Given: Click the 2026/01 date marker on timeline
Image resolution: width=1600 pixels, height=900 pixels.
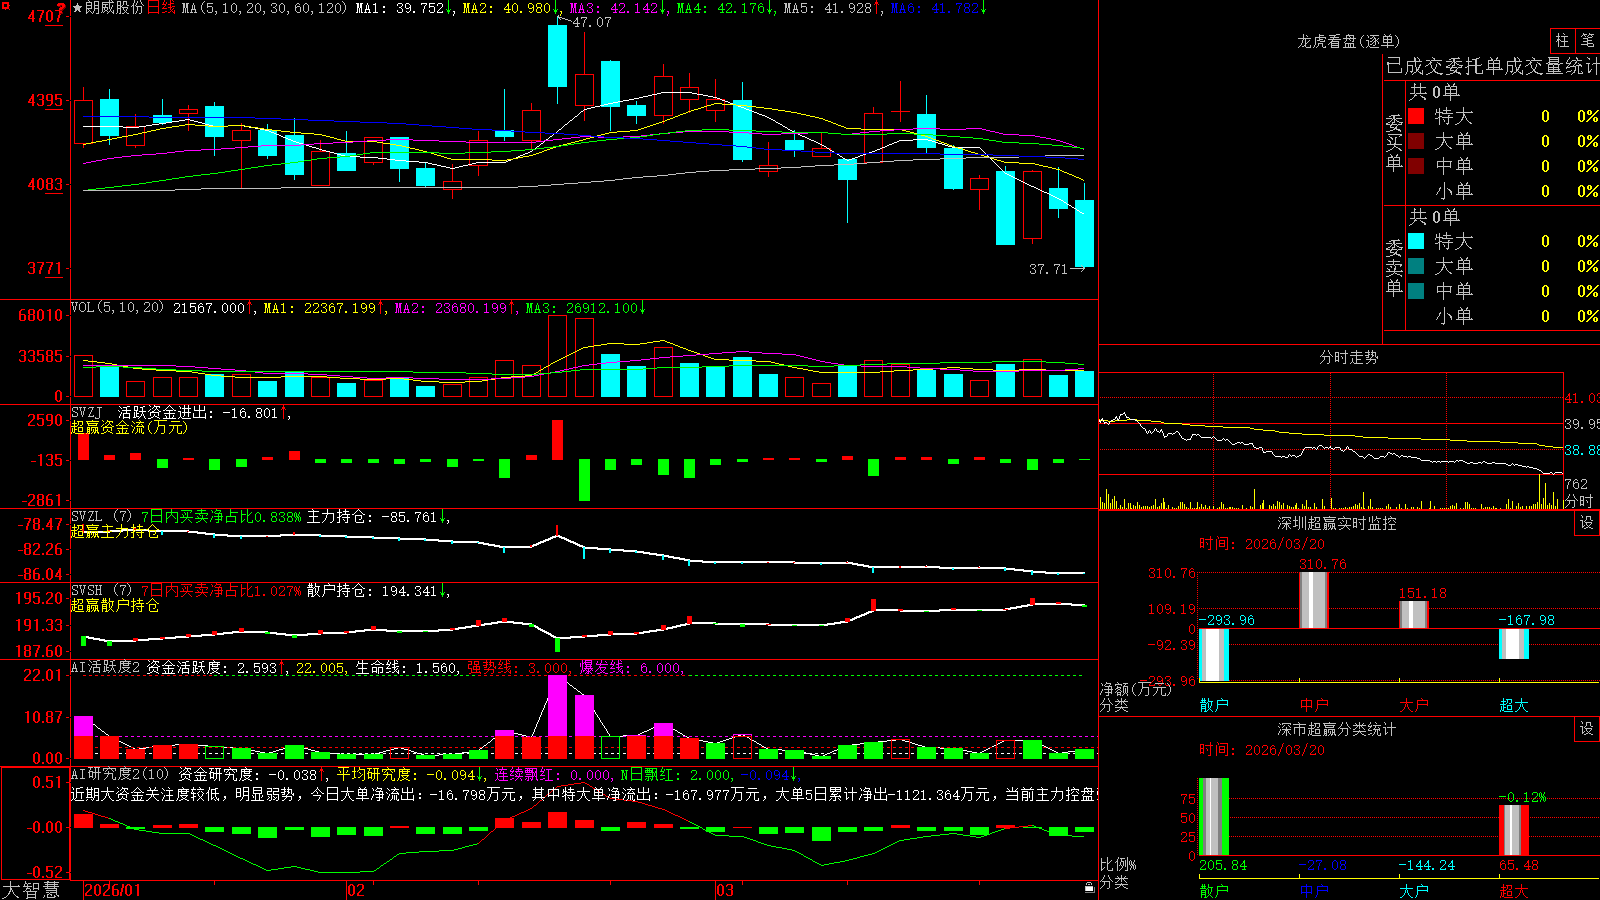Looking at the screenshot, I should [113, 890].
